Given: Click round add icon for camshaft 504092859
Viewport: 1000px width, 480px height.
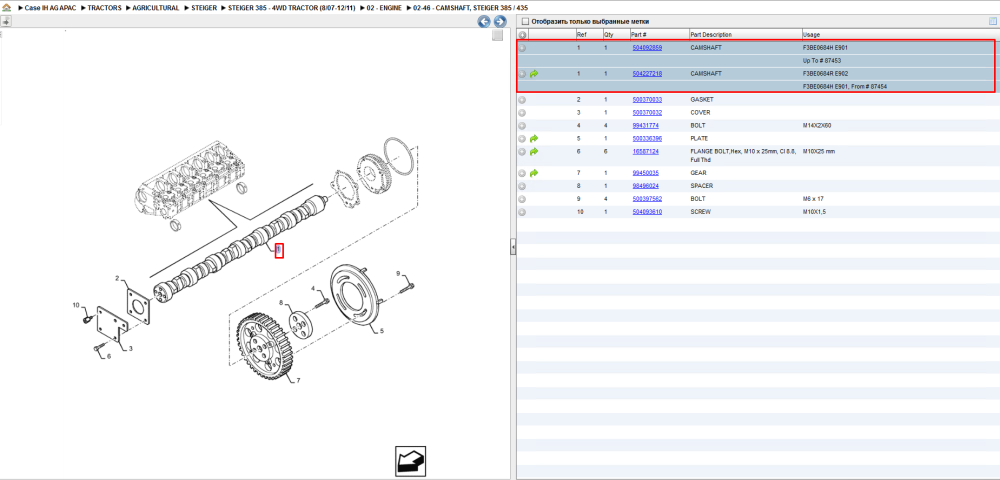Looking at the screenshot, I should (522, 48).
